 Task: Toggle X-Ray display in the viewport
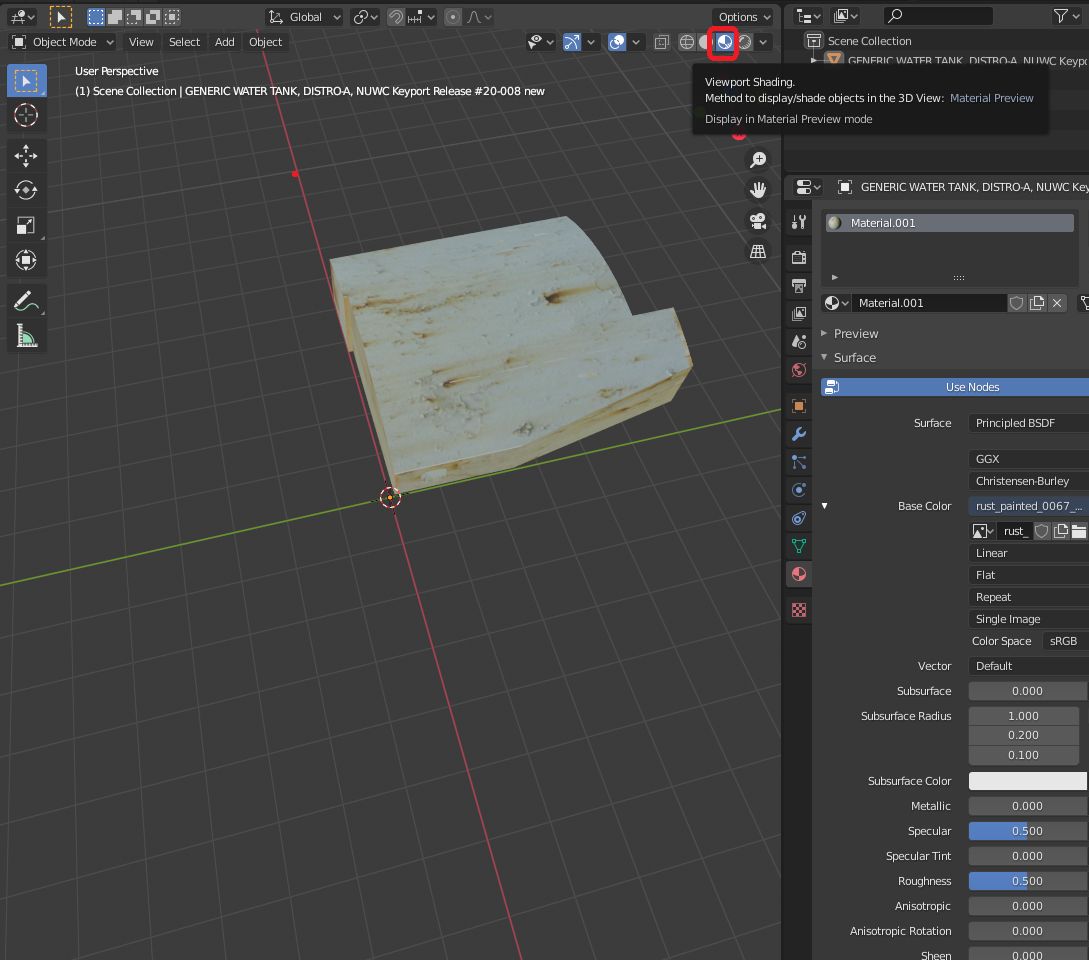(x=661, y=42)
